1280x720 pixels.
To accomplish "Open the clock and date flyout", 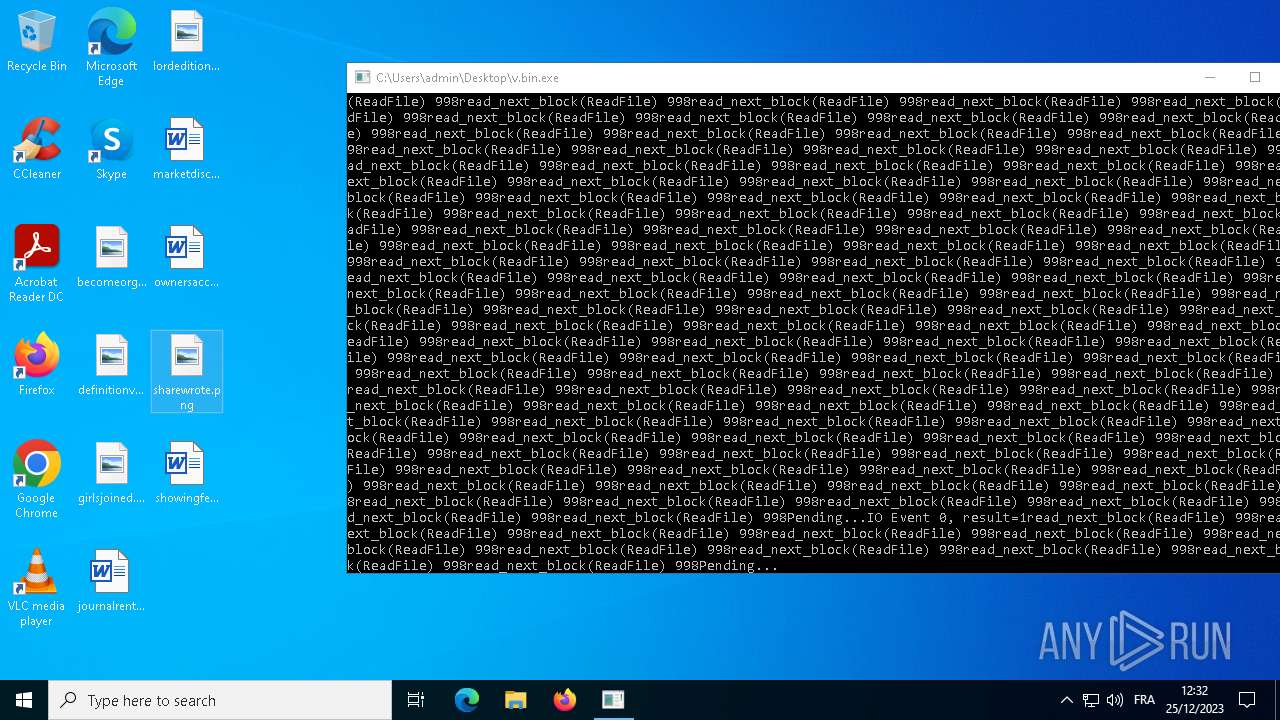I will point(1194,700).
